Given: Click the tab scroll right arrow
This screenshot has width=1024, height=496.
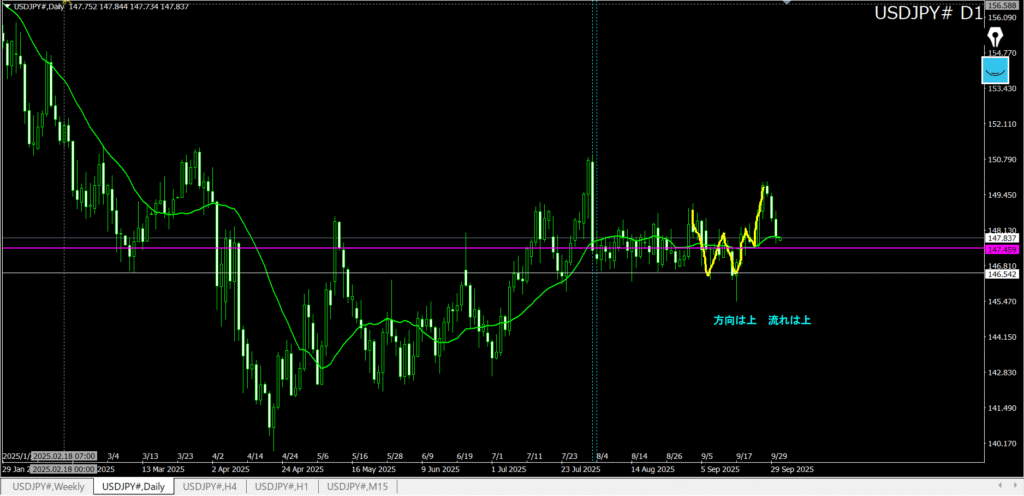Looking at the screenshot, I should click(x=1015, y=486).
